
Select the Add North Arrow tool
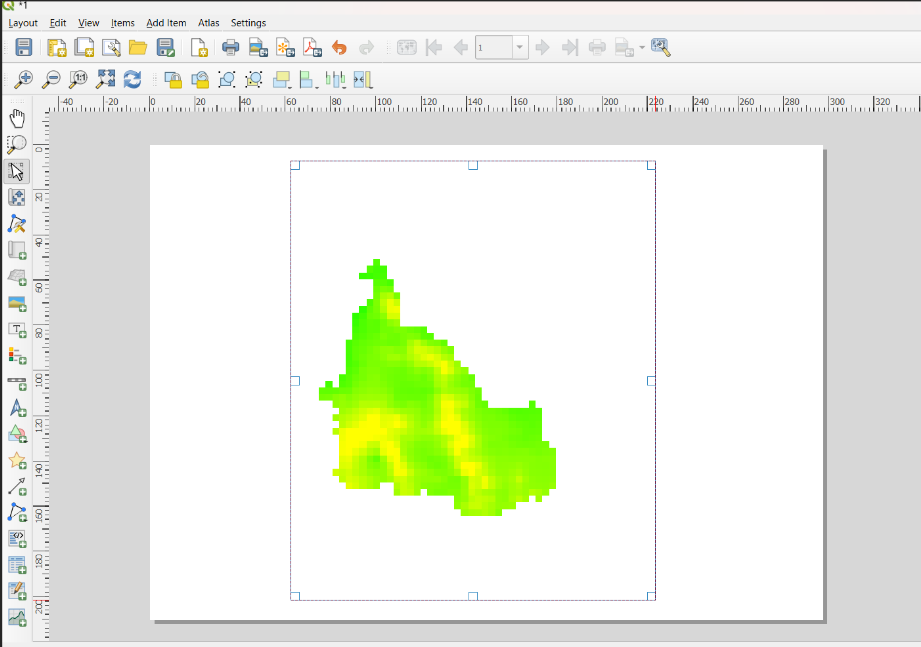17,407
